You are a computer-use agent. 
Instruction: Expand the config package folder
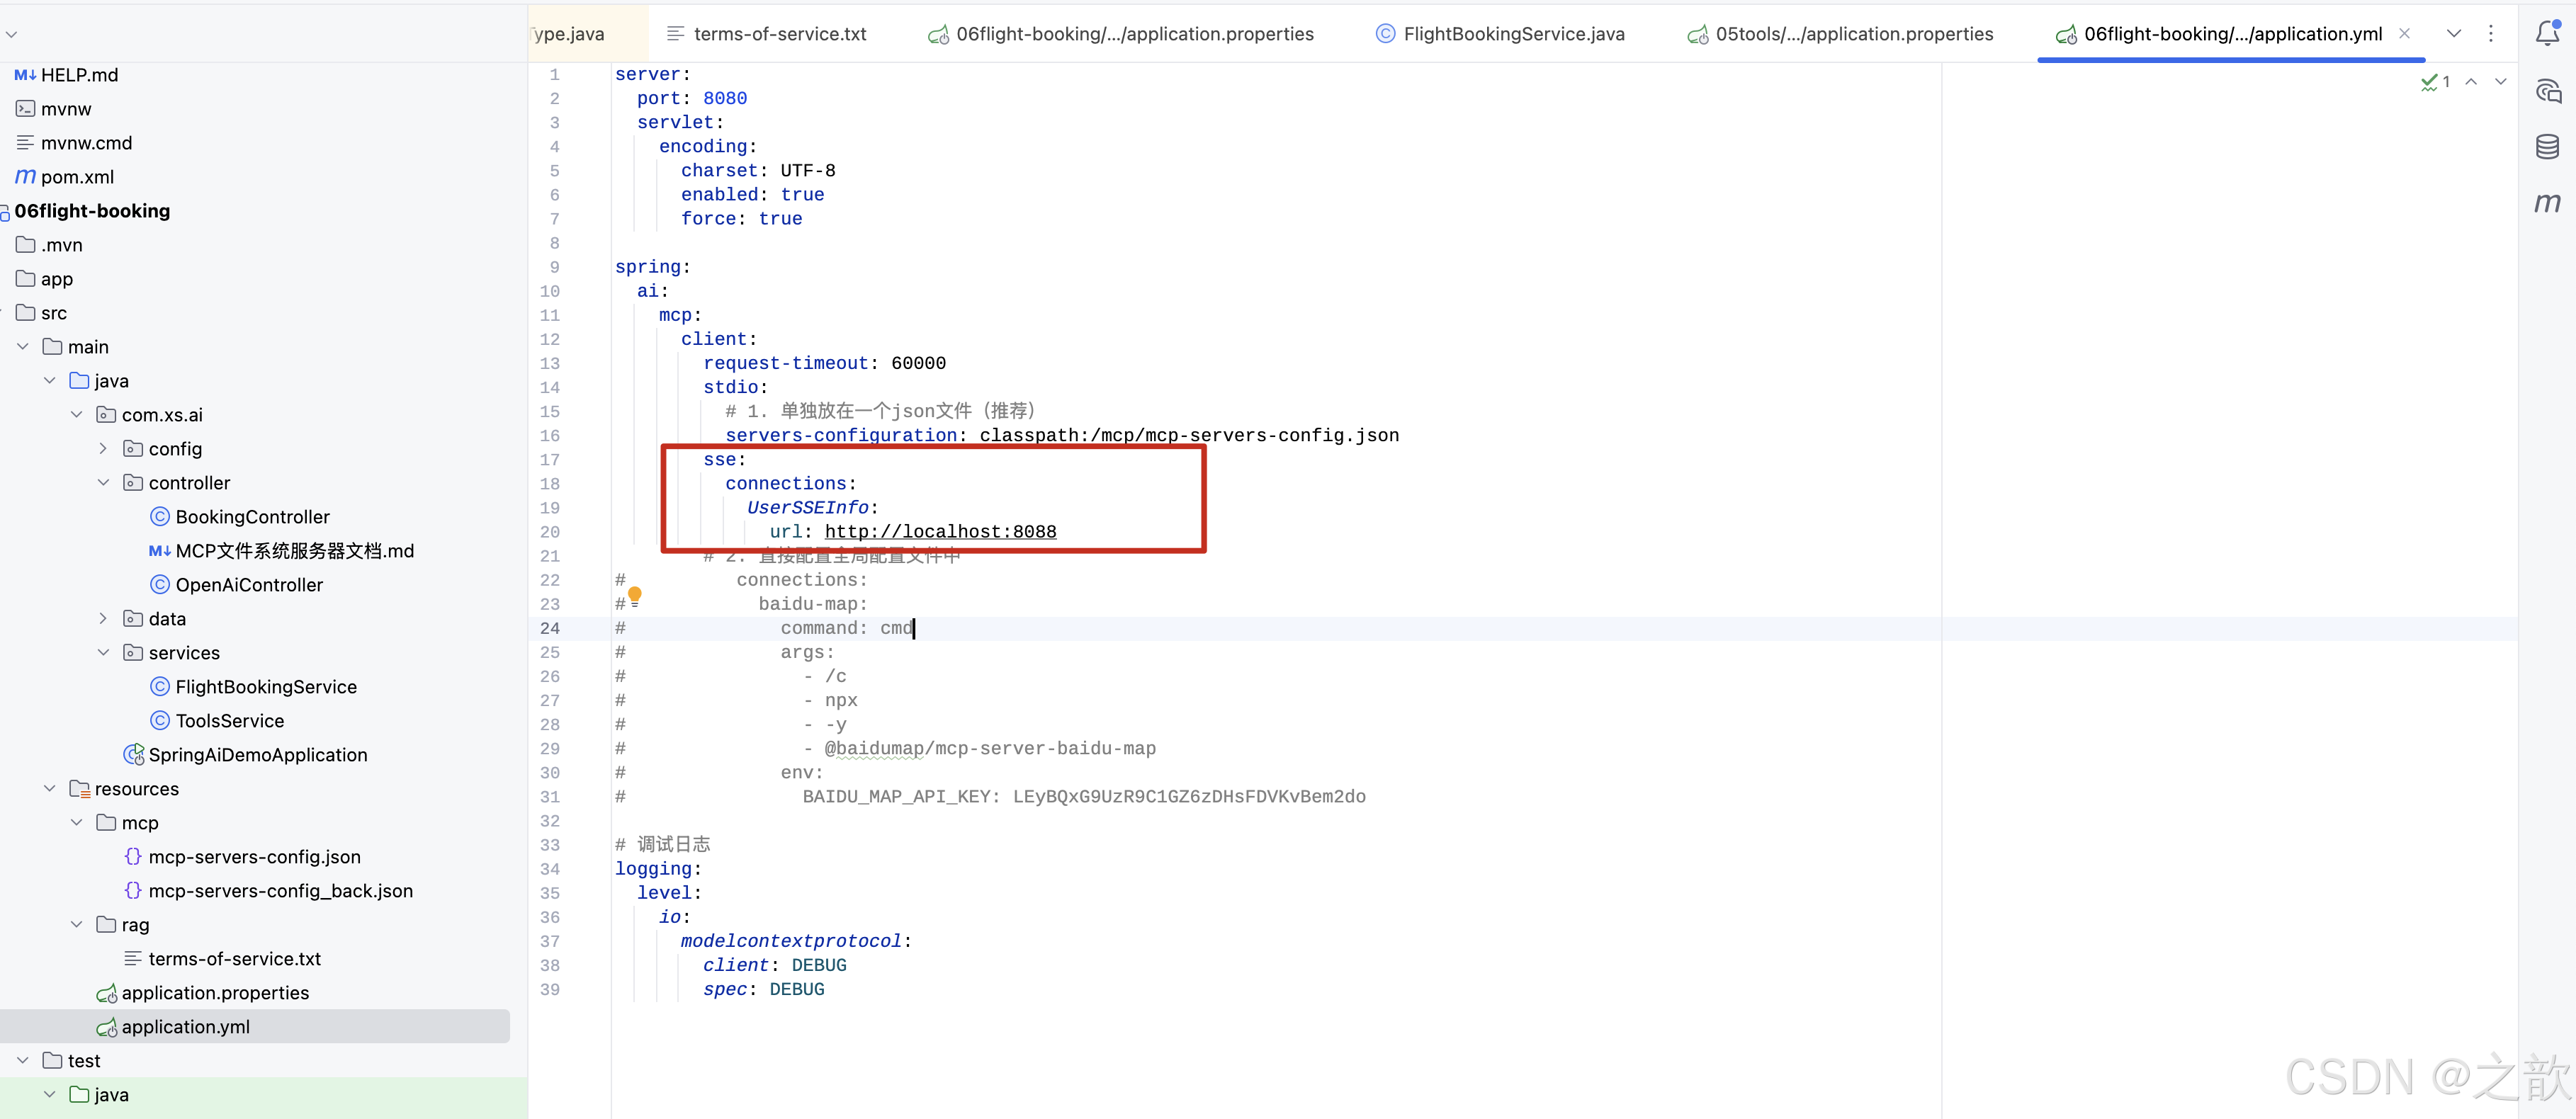(x=103, y=449)
